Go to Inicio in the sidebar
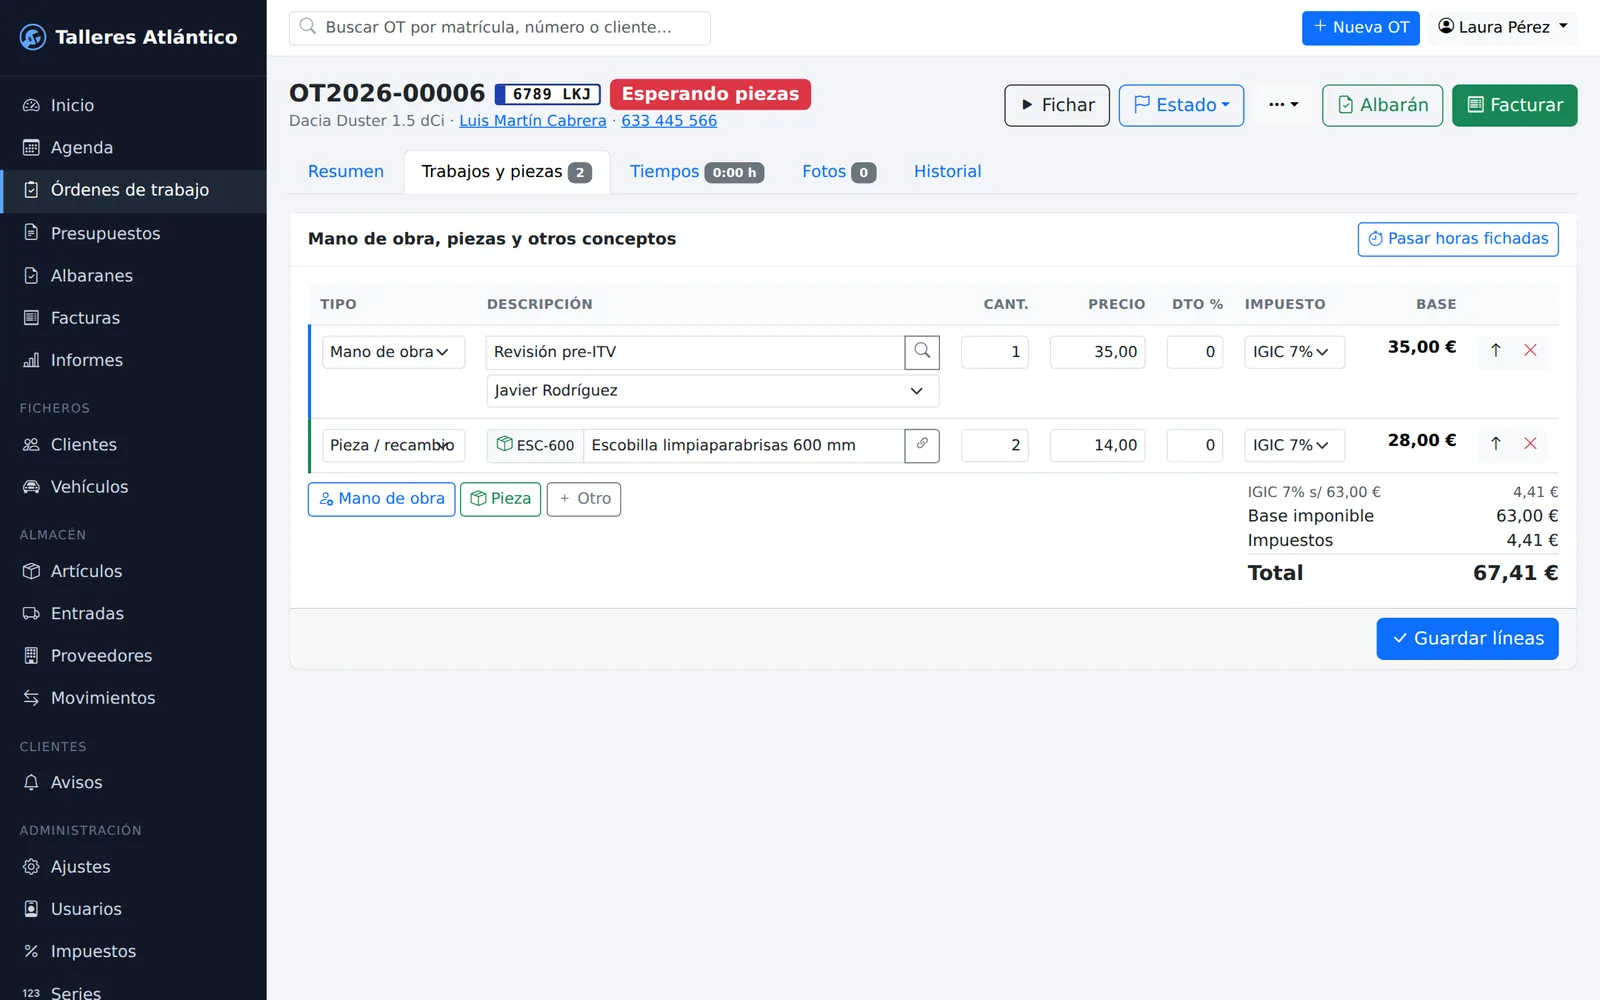This screenshot has width=1600, height=1000. 133,106
